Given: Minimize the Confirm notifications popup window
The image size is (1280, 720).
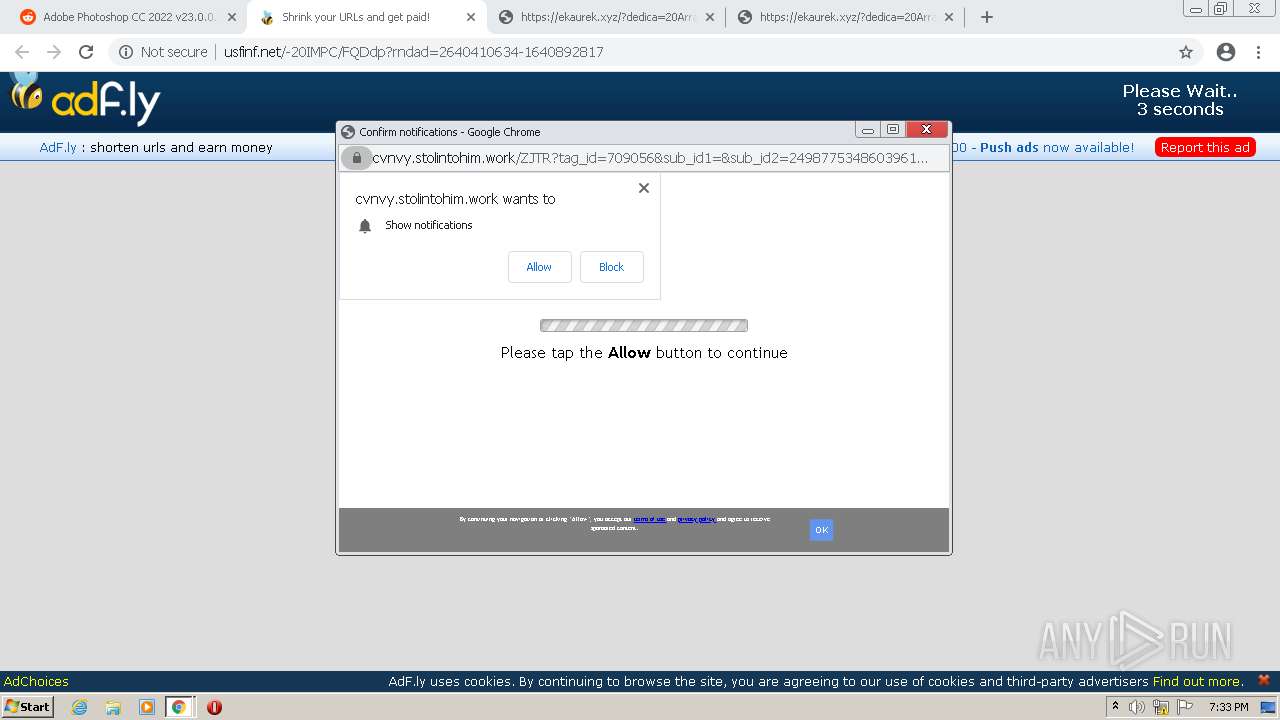Looking at the screenshot, I should 868,130.
